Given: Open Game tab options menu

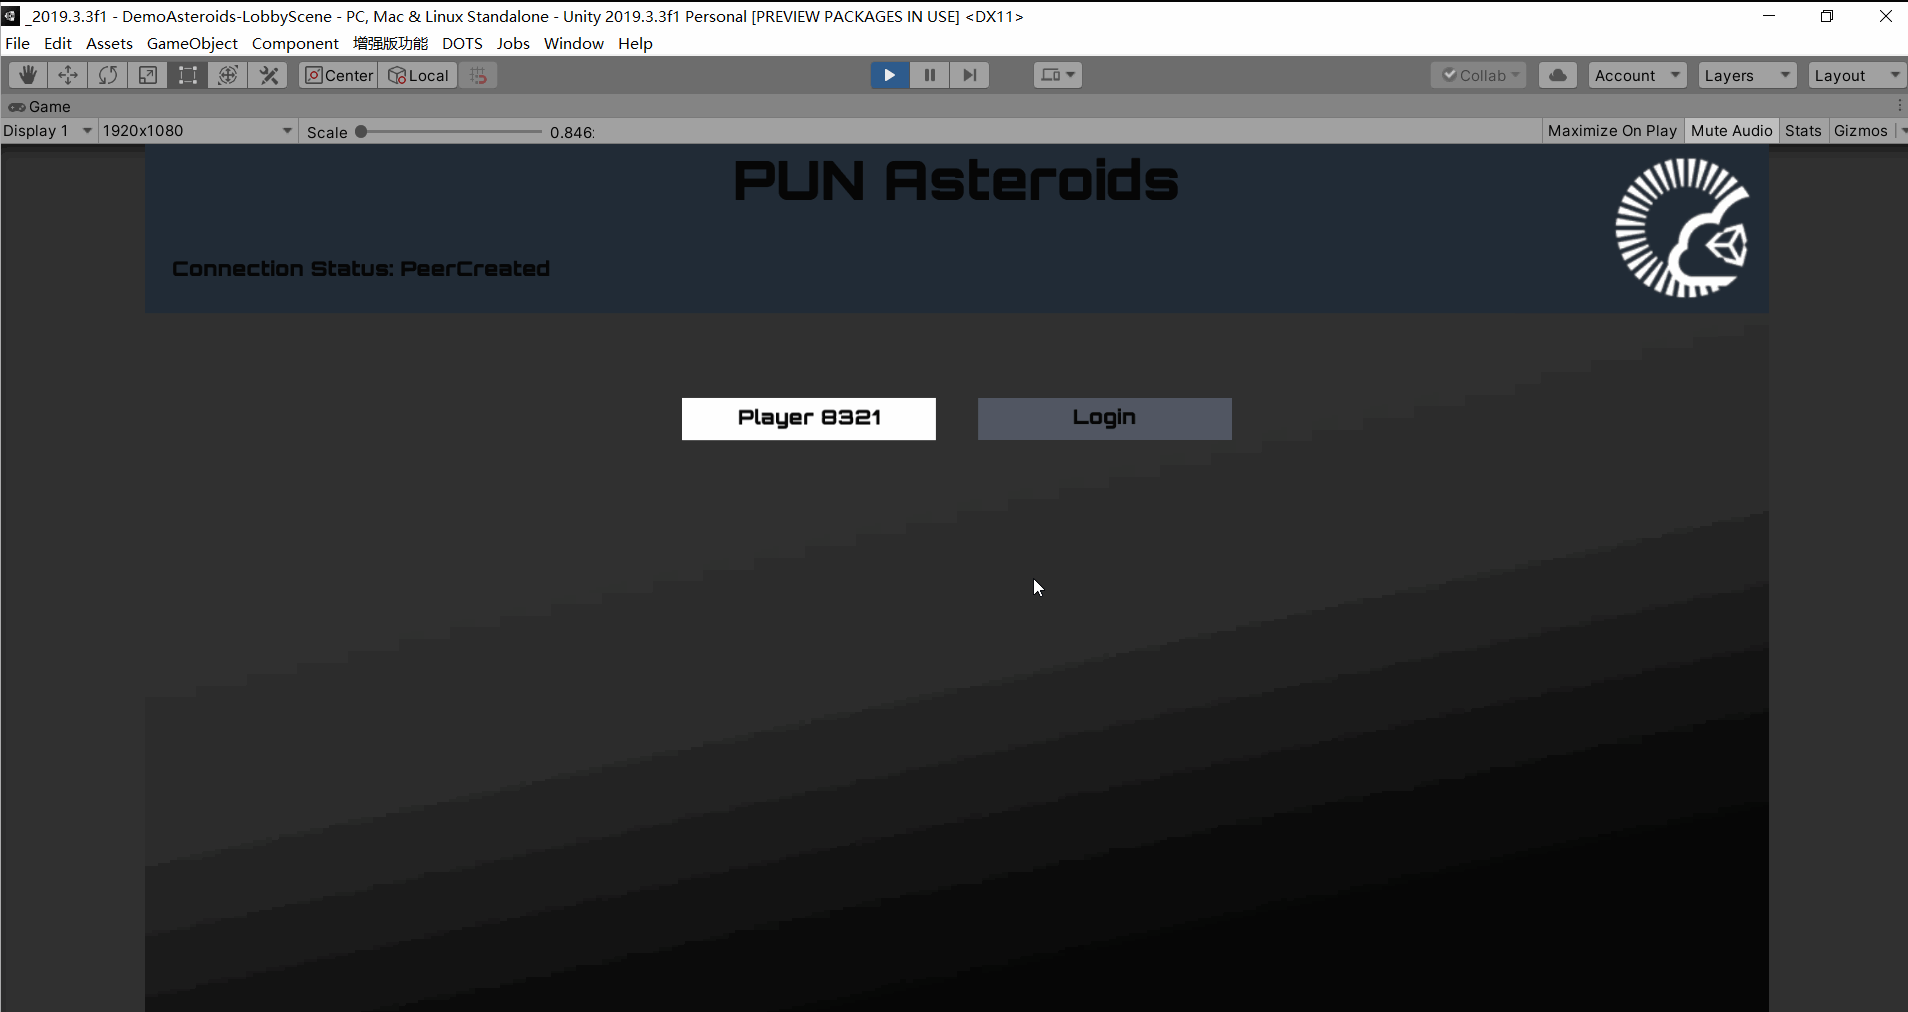Looking at the screenshot, I should click(x=1899, y=106).
